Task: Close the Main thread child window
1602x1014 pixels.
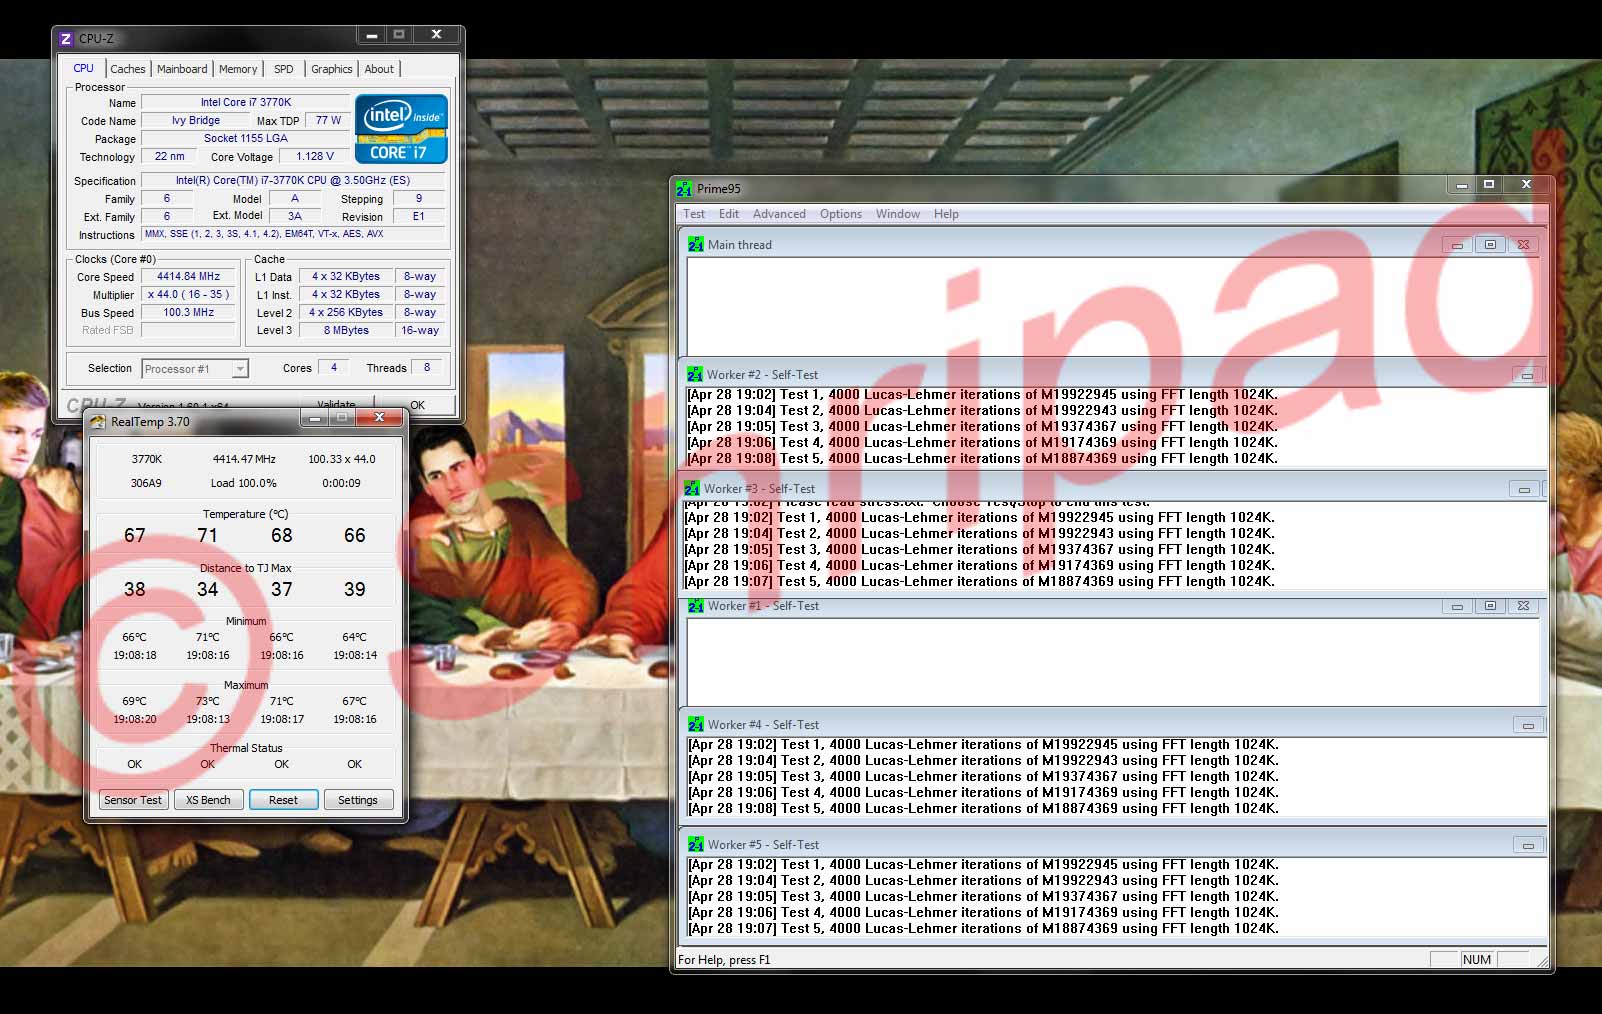Action: coord(1523,245)
